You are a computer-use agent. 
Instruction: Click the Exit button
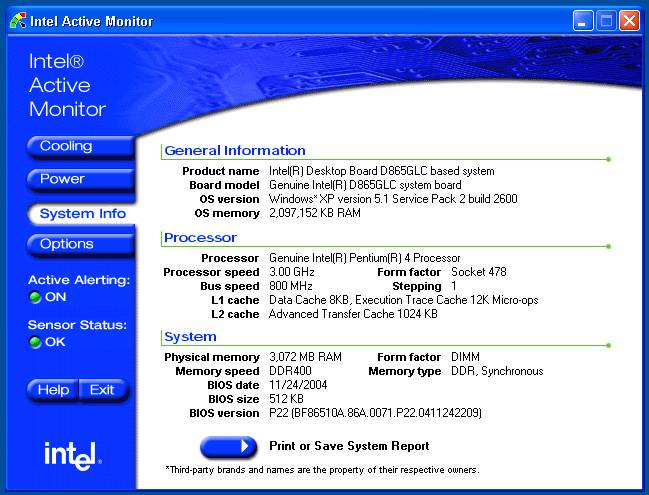(103, 390)
